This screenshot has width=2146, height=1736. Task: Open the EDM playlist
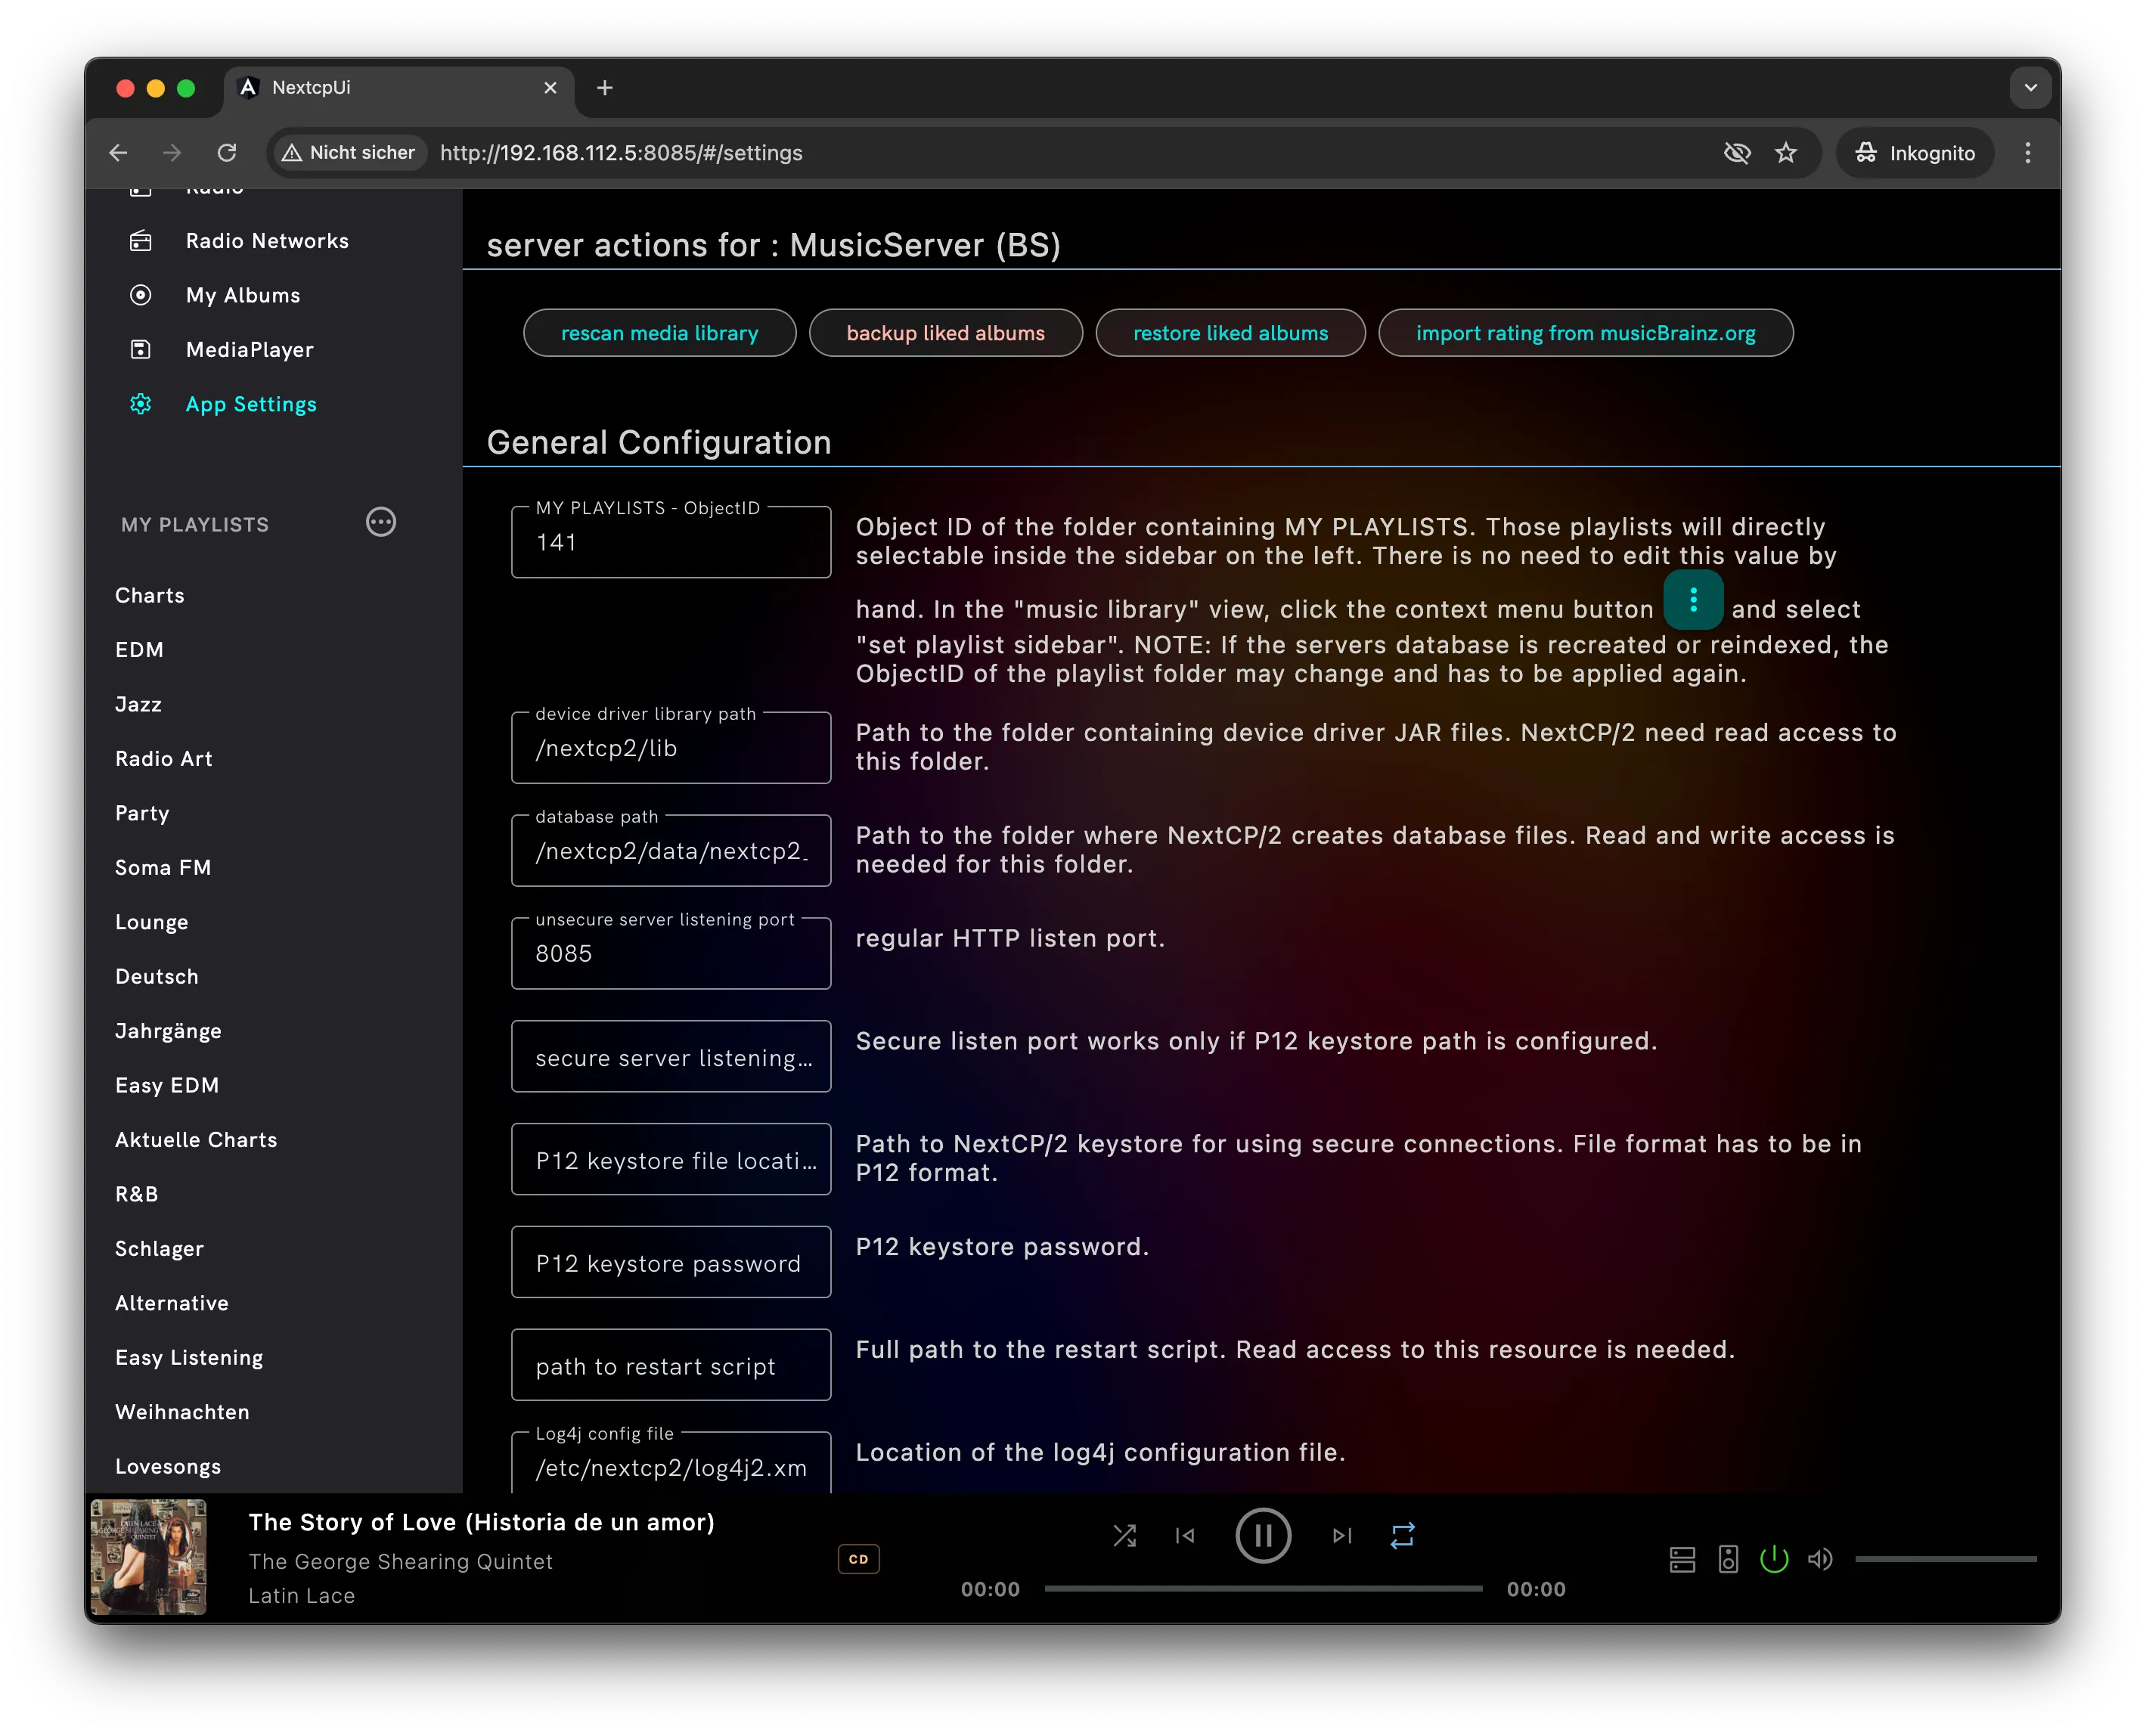pyautogui.click(x=139, y=650)
